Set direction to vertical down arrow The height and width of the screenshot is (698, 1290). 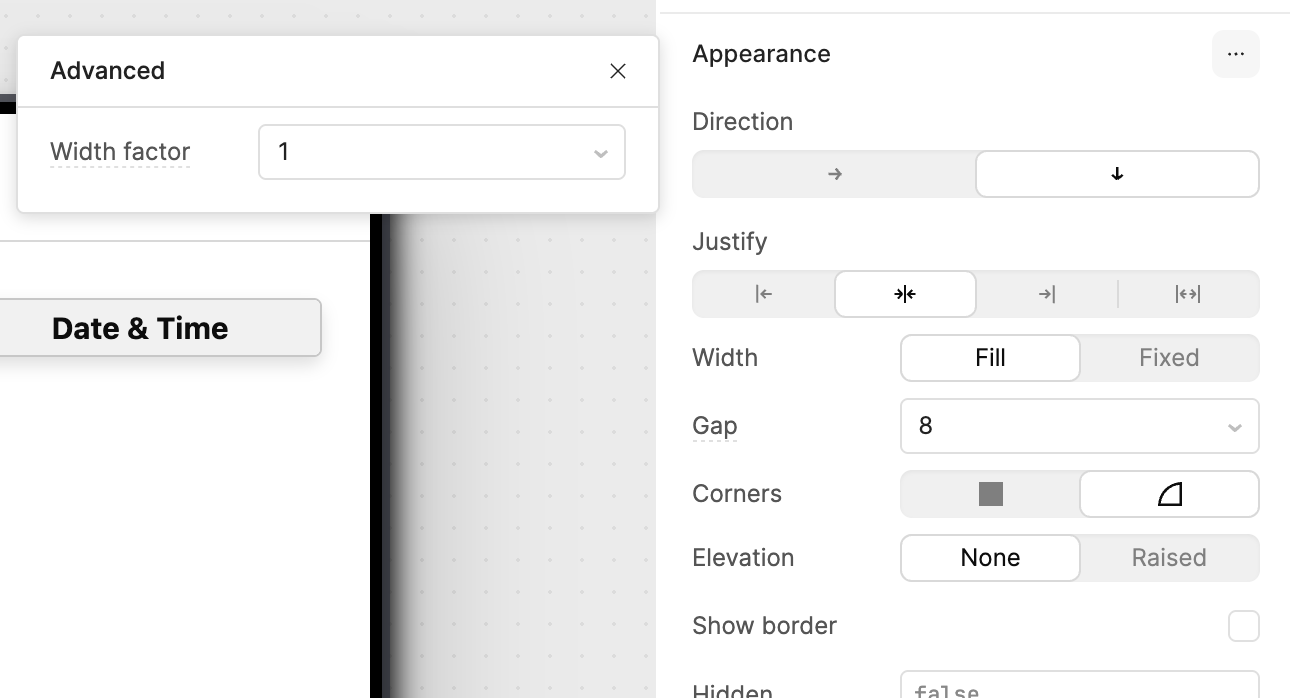(x=1117, y=174)
